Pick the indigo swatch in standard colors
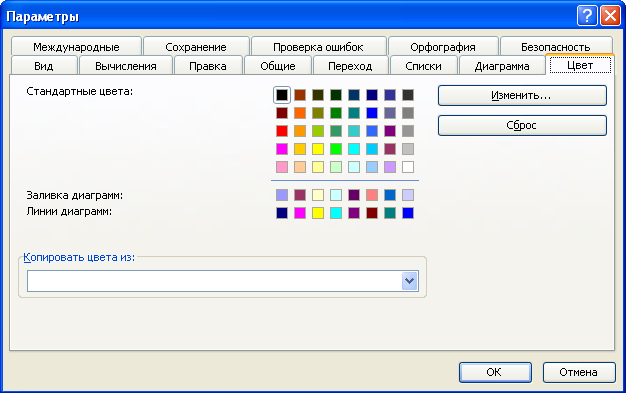 (x=390, y=95)
